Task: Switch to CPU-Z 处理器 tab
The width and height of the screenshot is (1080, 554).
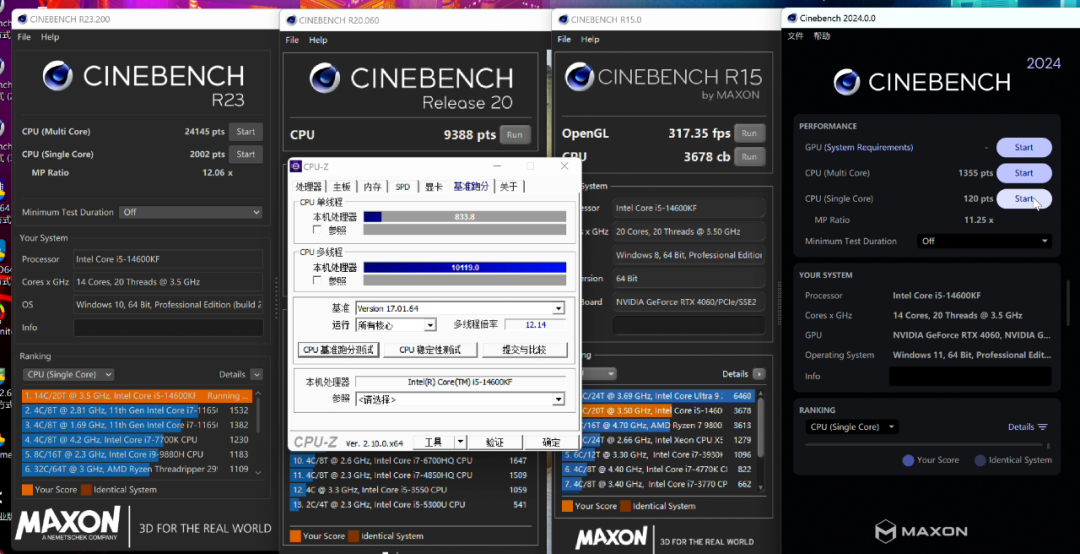Action: tap(309, 187)
